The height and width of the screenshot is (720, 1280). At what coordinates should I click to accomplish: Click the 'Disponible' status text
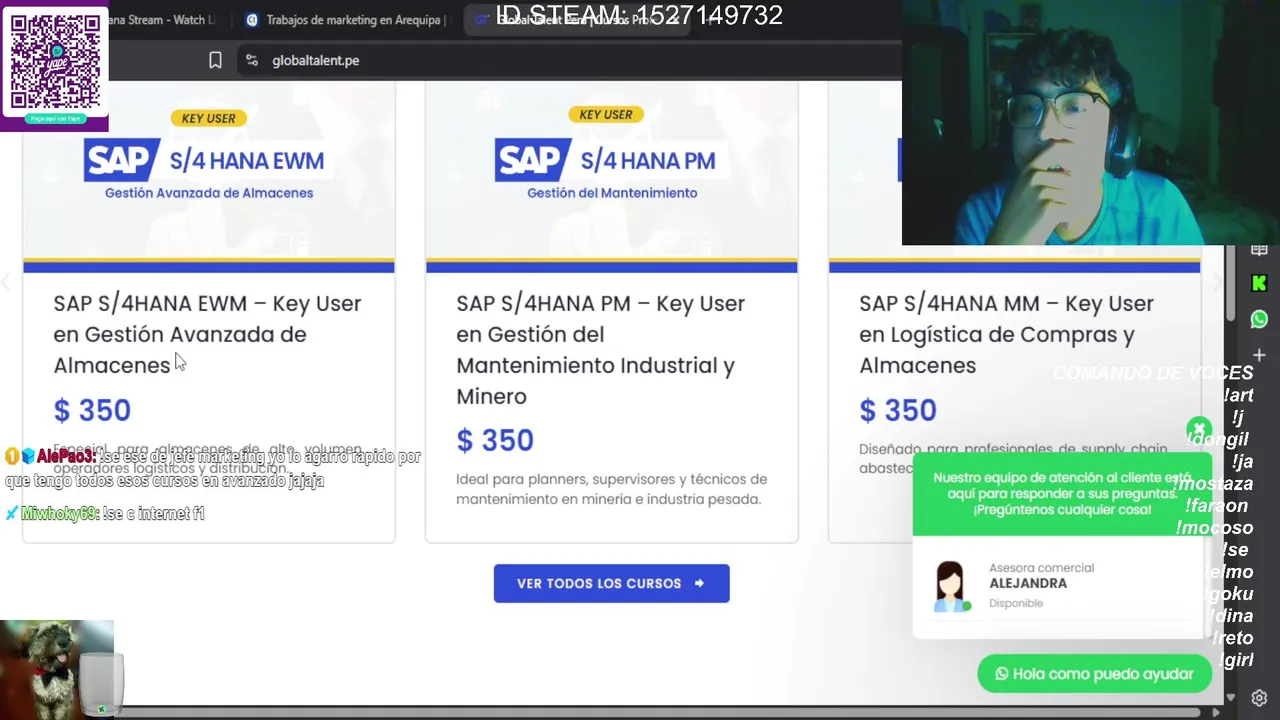[1016, 603]
